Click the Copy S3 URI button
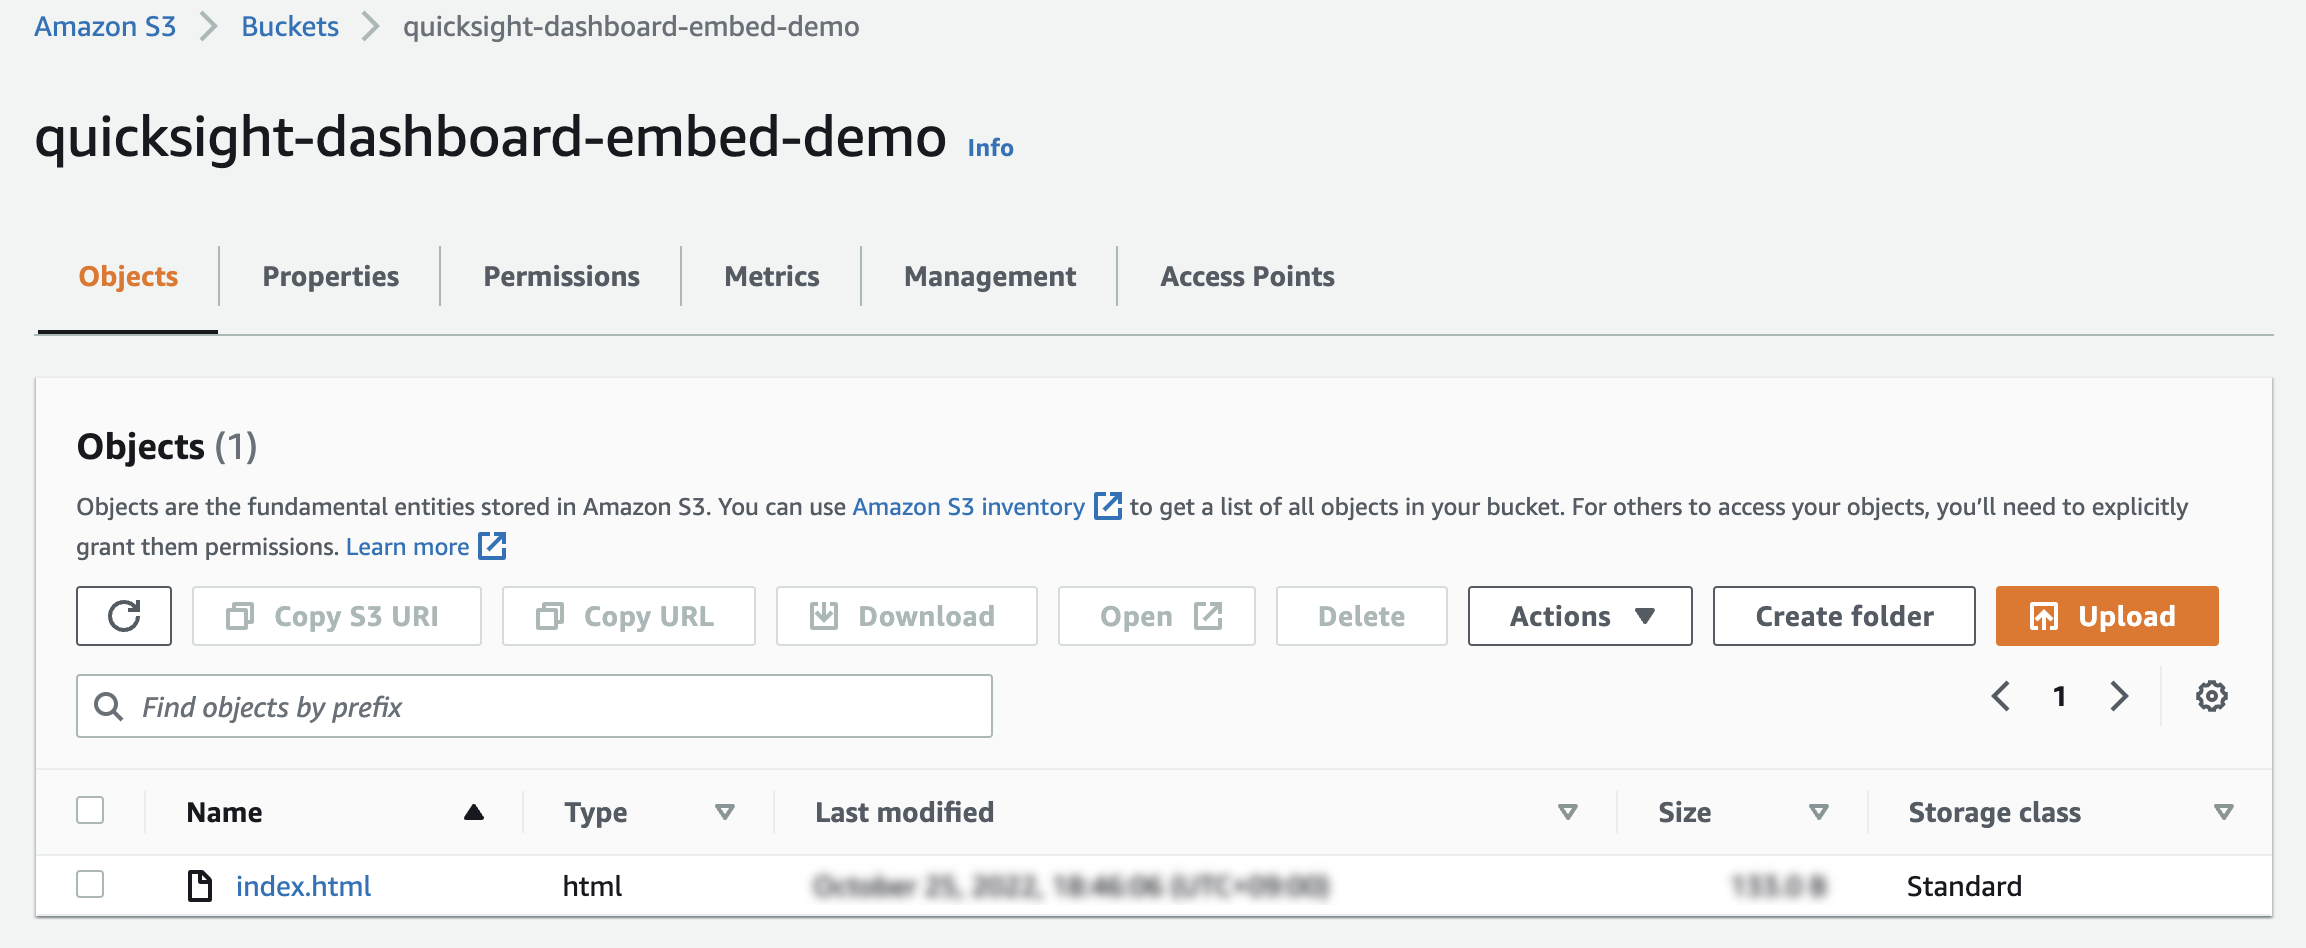This screenshot has height=948, width=2306. 337,616
